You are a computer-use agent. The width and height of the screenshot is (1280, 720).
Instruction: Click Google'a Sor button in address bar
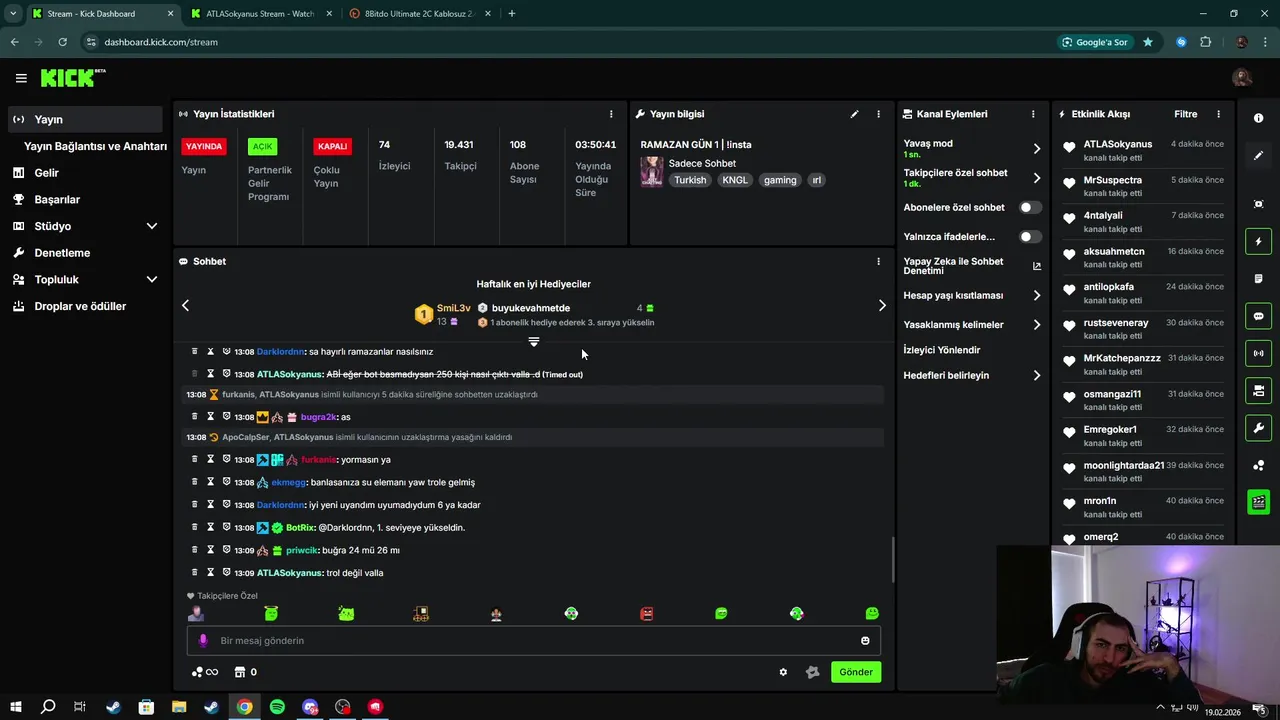click(1095, 42)
